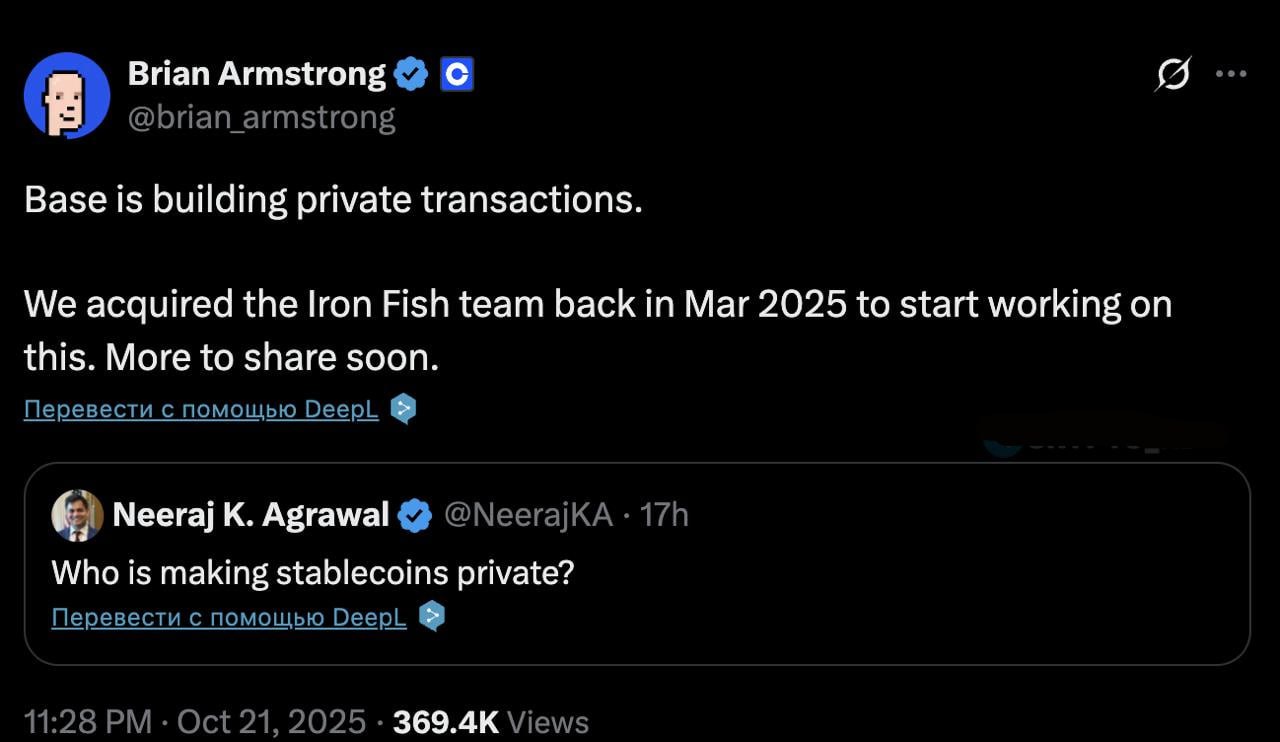Open the Brian Armstrong display name link

pos(256,73)
